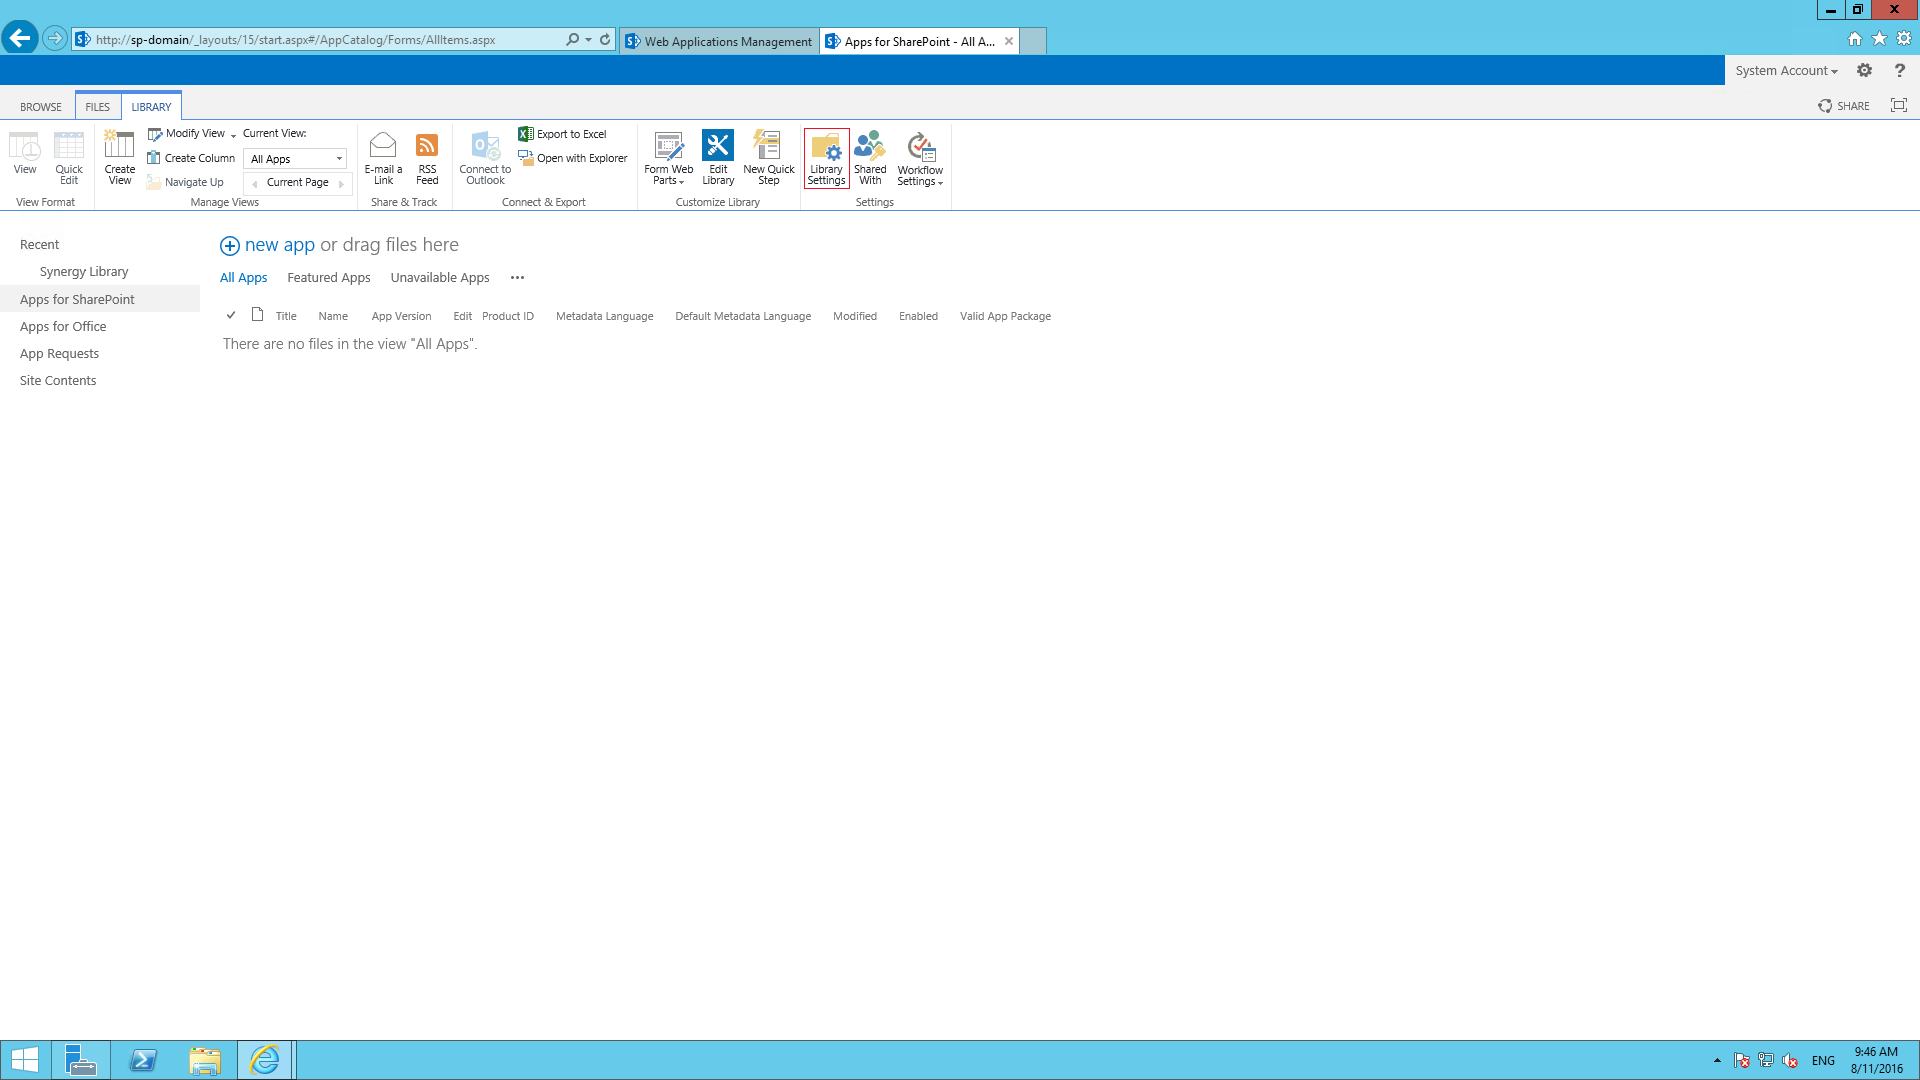Open the System Account menu
This screenshot has height=1080, width=1920.
click(1786, 71)
